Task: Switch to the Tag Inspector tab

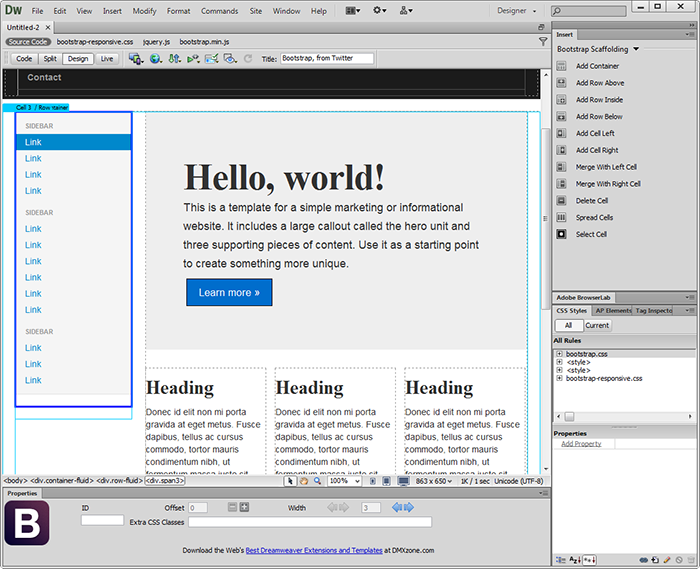Action: pos(654,311)
